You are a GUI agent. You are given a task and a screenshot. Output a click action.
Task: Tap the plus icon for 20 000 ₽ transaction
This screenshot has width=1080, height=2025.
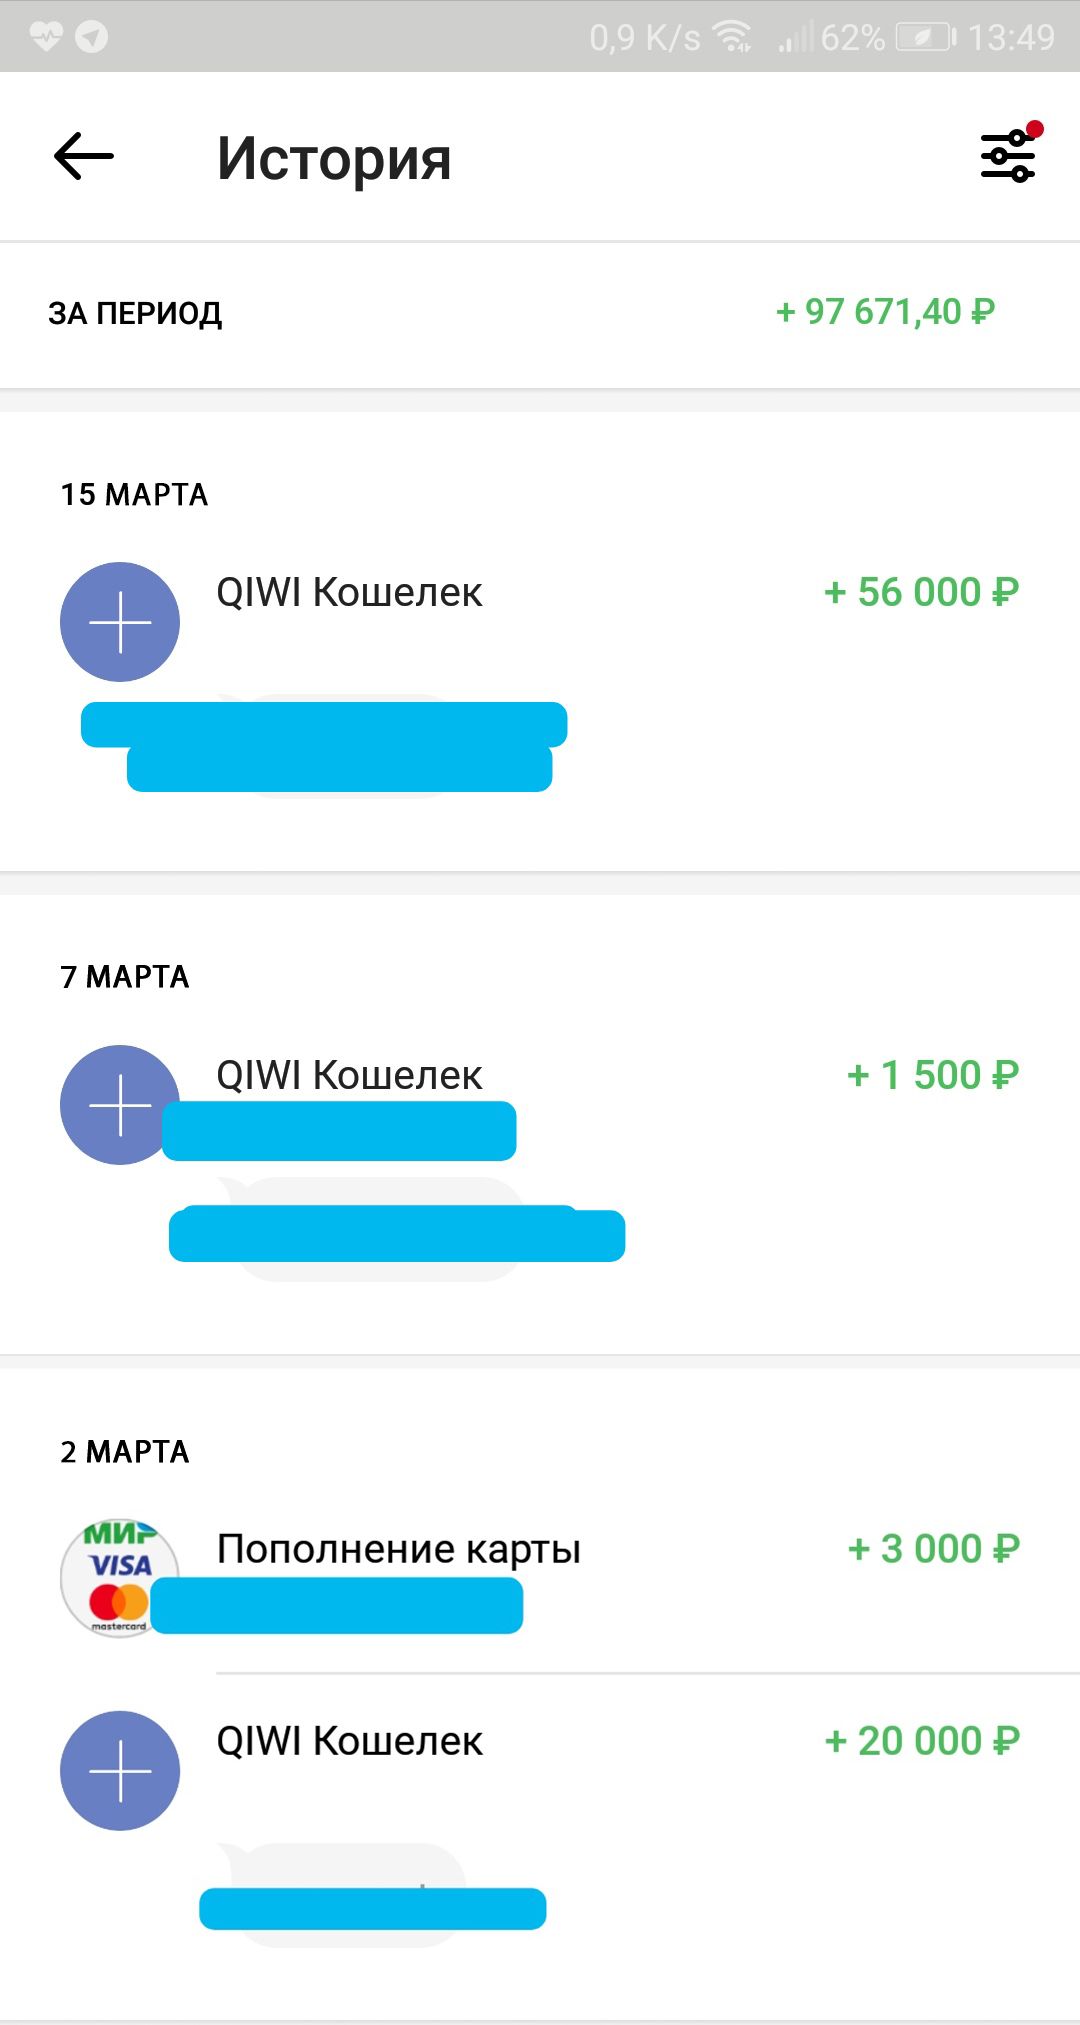[120, 1770]
